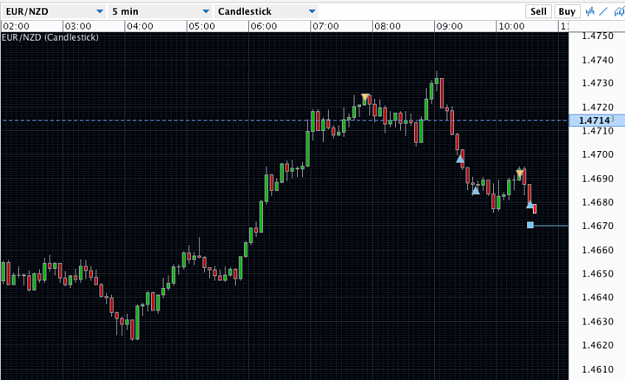Click the 07:00 time axis label

(326, 26)
